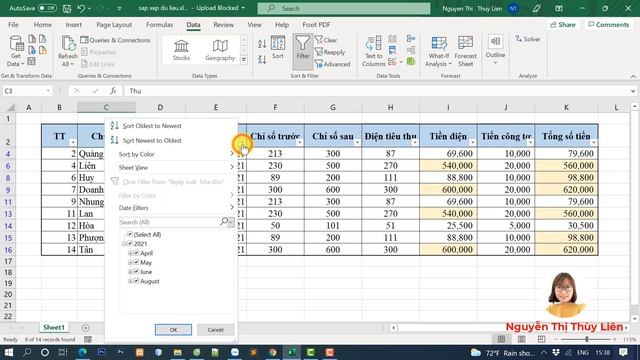This screenshot has width=640, height=360.
Task: Uncheck the May checkbox
Action: (x=136, y=262)
